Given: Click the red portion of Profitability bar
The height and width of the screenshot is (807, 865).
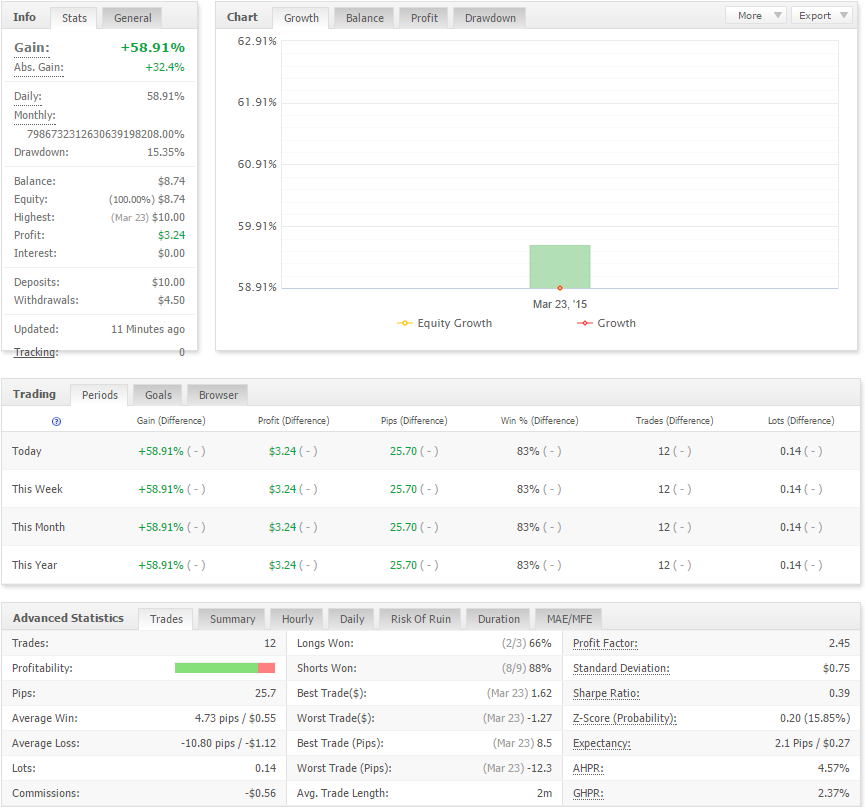Looking at the screenshot, I should [x=266, y=668].
